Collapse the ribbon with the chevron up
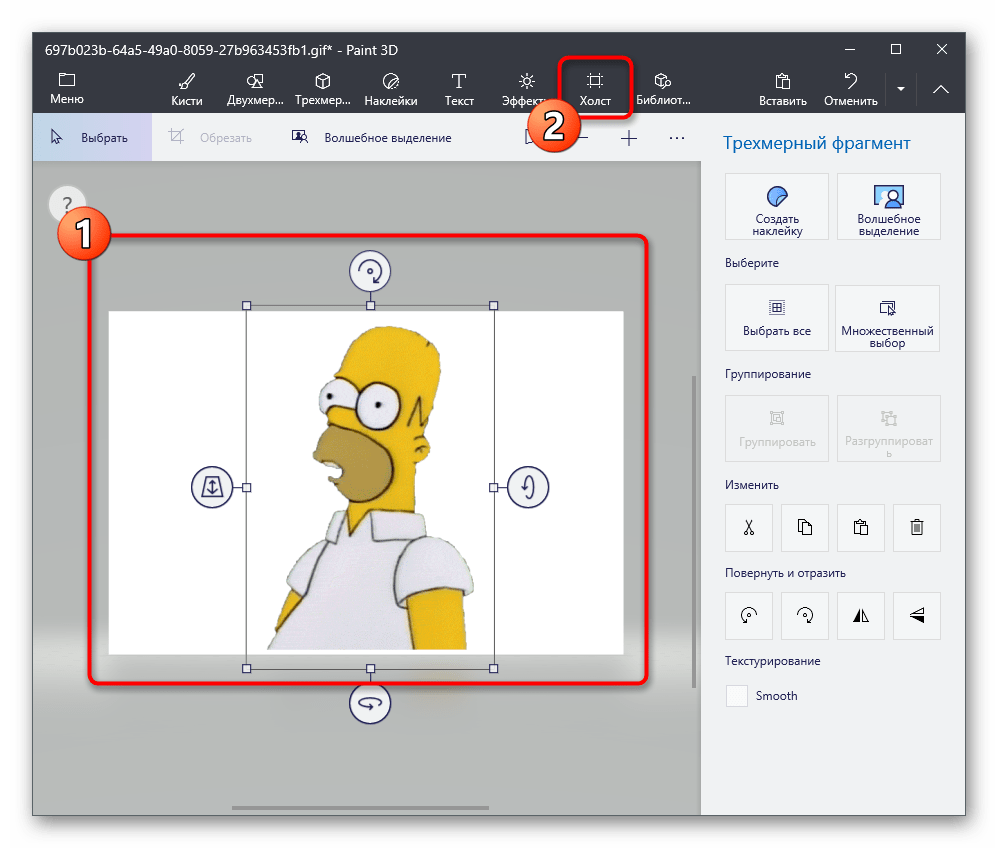Image resolution: width=998 pixels, height=848 pixels. (941, 89)
